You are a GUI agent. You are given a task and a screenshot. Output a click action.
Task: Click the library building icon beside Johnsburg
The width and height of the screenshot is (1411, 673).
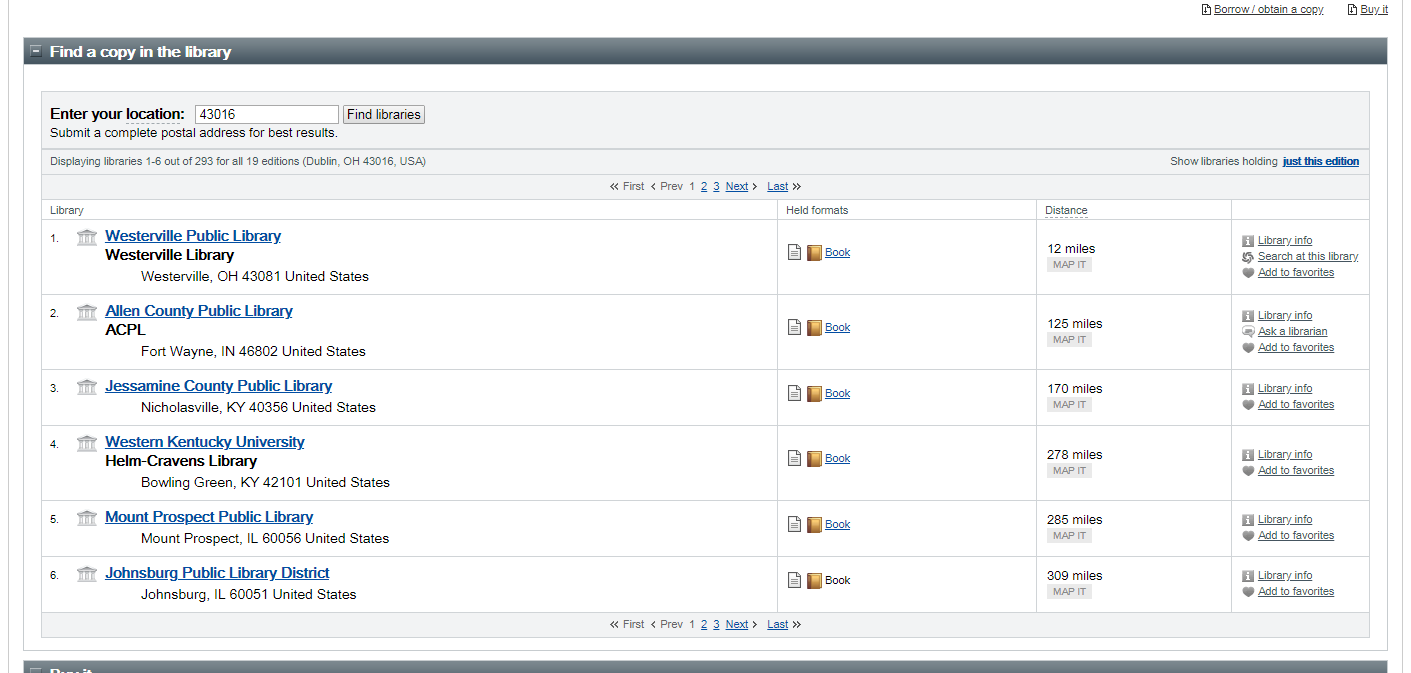point(87,574)
